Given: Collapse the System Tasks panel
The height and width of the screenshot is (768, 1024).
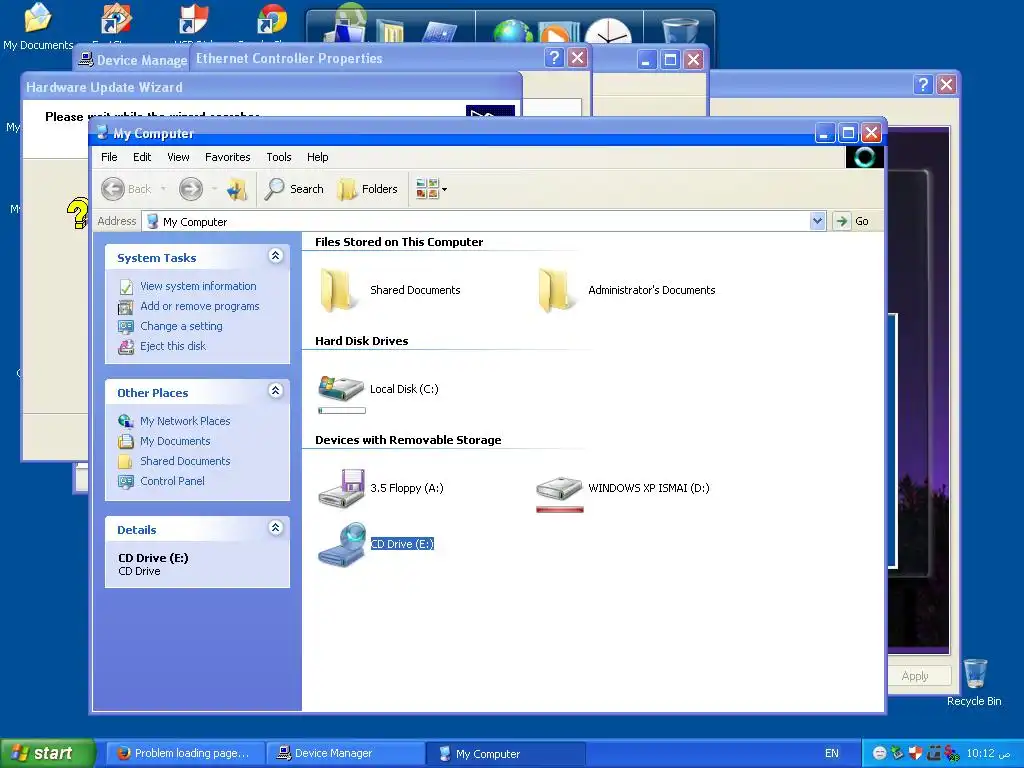Looking at the screenshot, I should click(276, 256).
